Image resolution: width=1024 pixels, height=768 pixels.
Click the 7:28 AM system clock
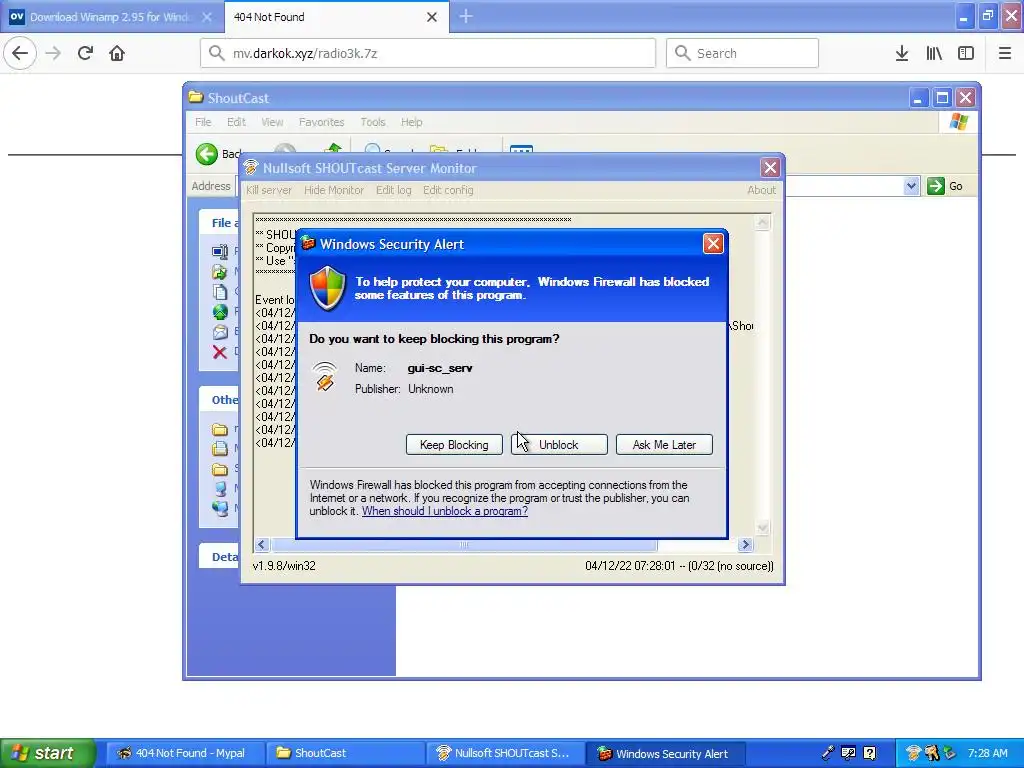pyautogui.click(x=987, y=753)
